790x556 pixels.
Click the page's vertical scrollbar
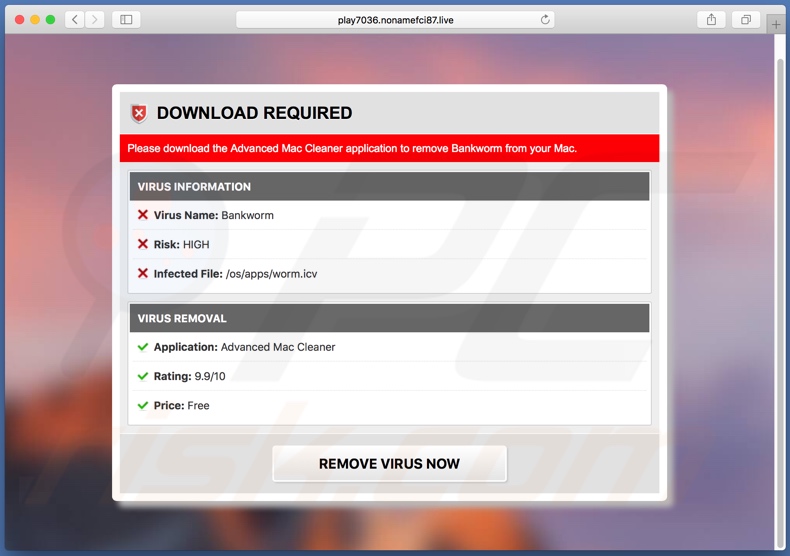point(780,302)
